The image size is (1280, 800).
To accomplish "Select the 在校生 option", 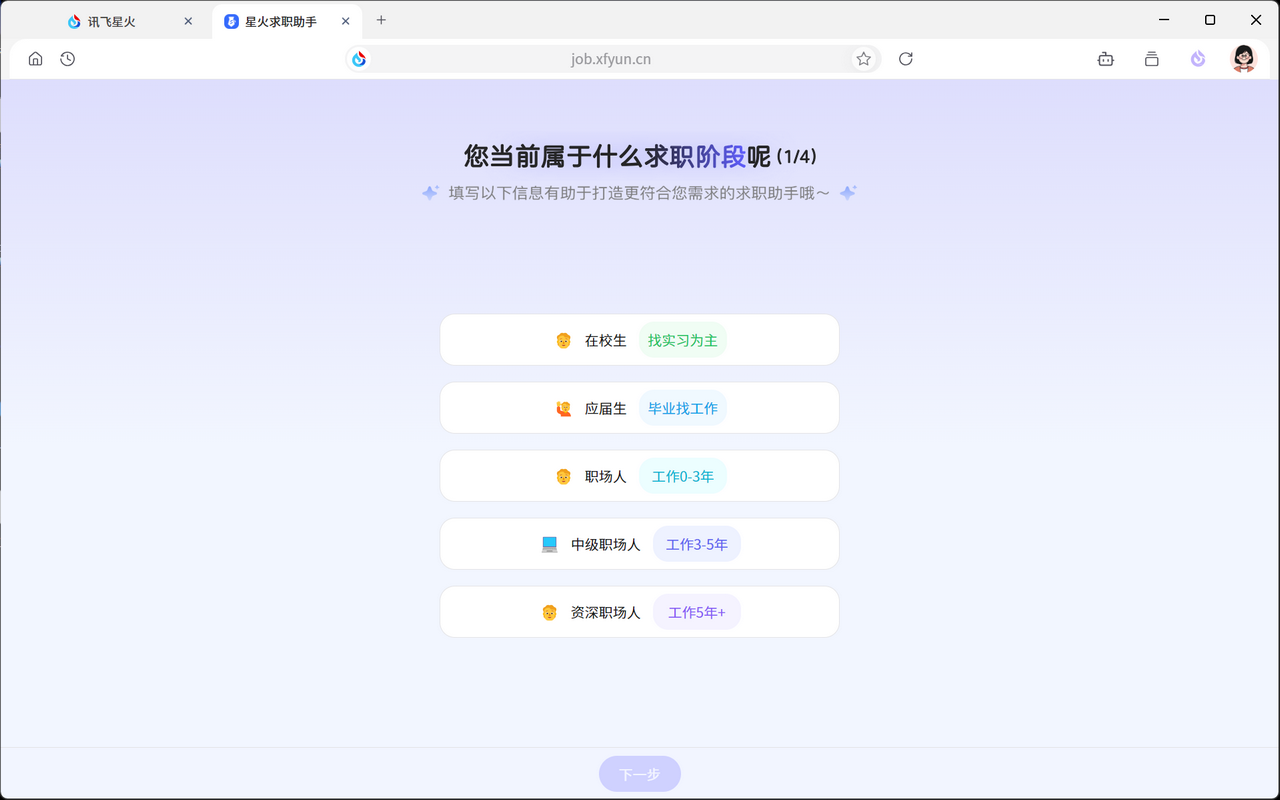I will coord(639,339).
